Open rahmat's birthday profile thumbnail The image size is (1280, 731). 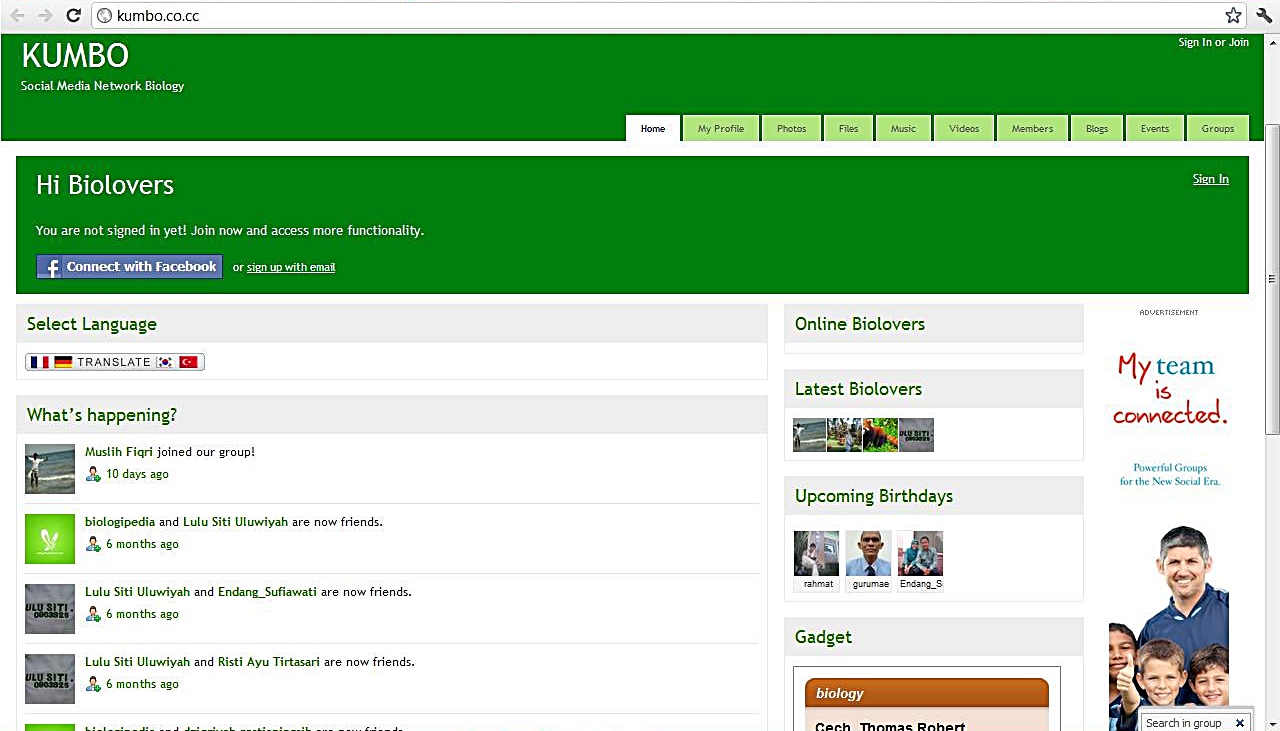816,553
